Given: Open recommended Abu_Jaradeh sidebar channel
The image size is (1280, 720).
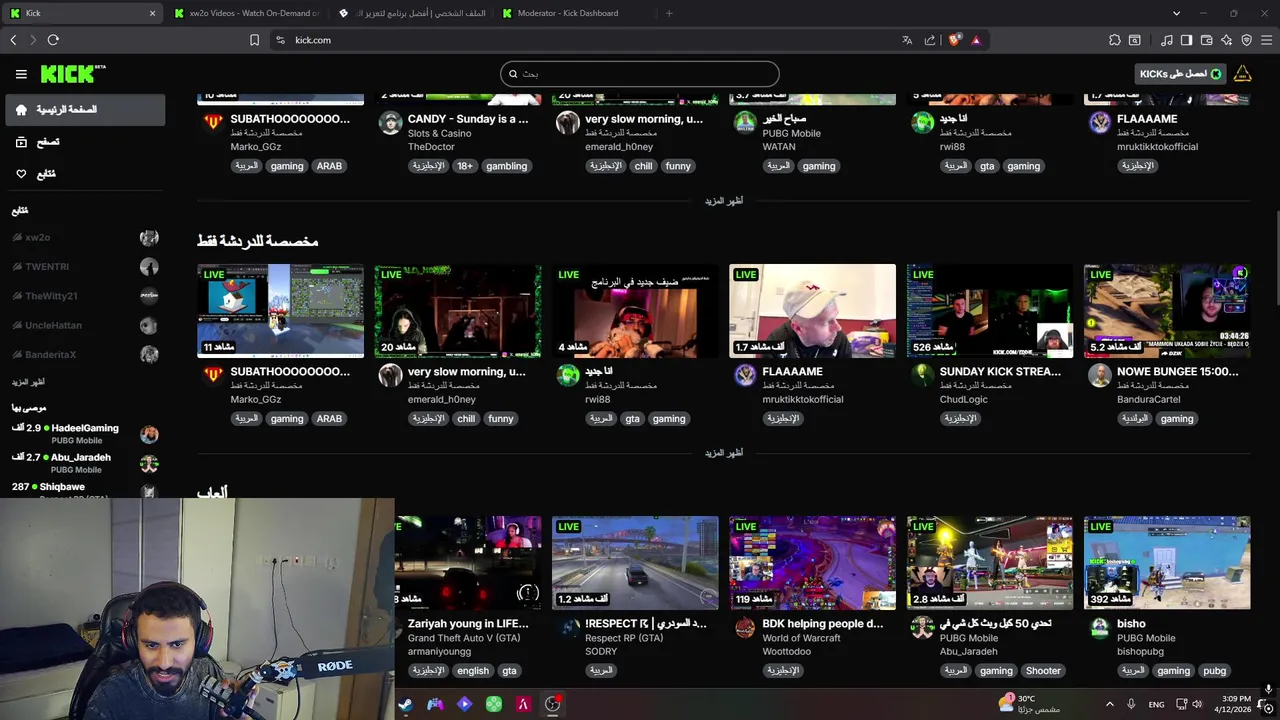Looking at the screenshot, I should (85, 463).
